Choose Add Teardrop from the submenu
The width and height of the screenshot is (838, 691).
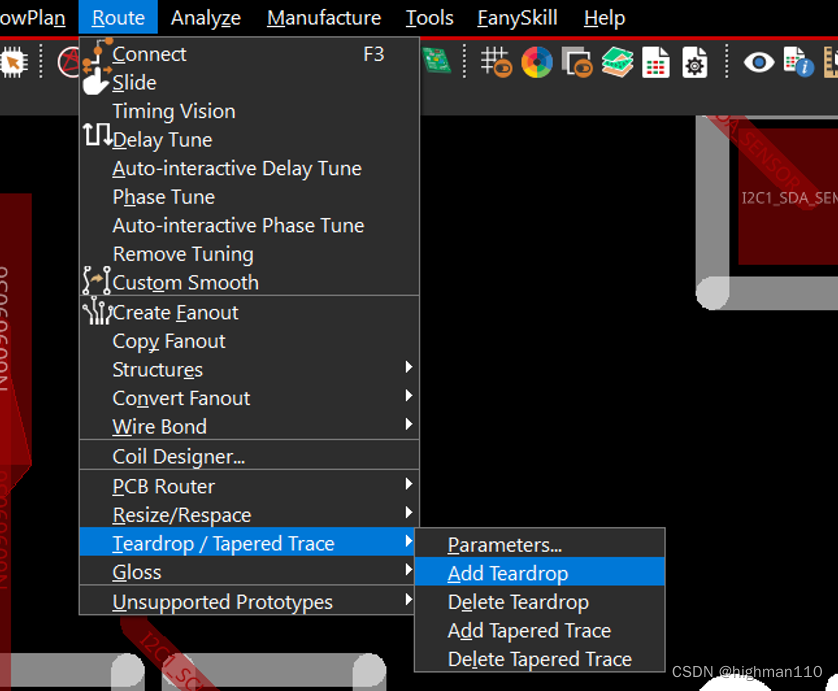pyautogui.click(x=508, y=573)
